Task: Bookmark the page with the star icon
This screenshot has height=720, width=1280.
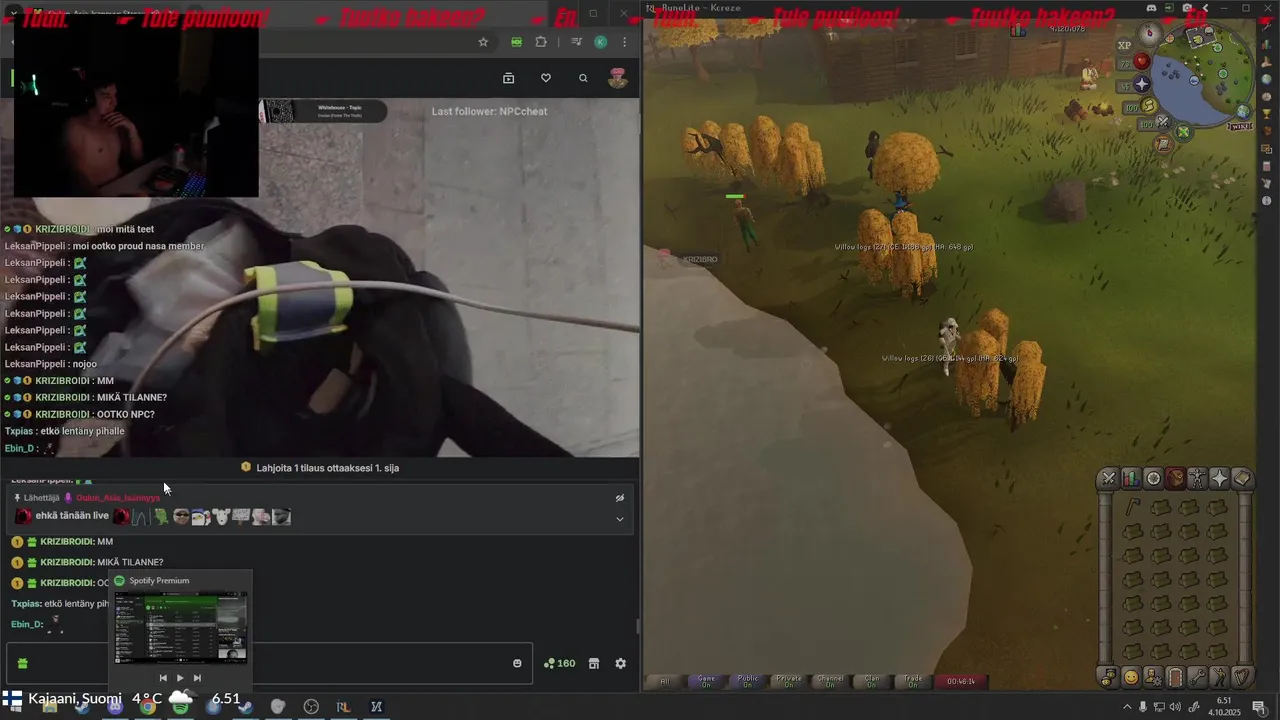Action: (483, 42)
